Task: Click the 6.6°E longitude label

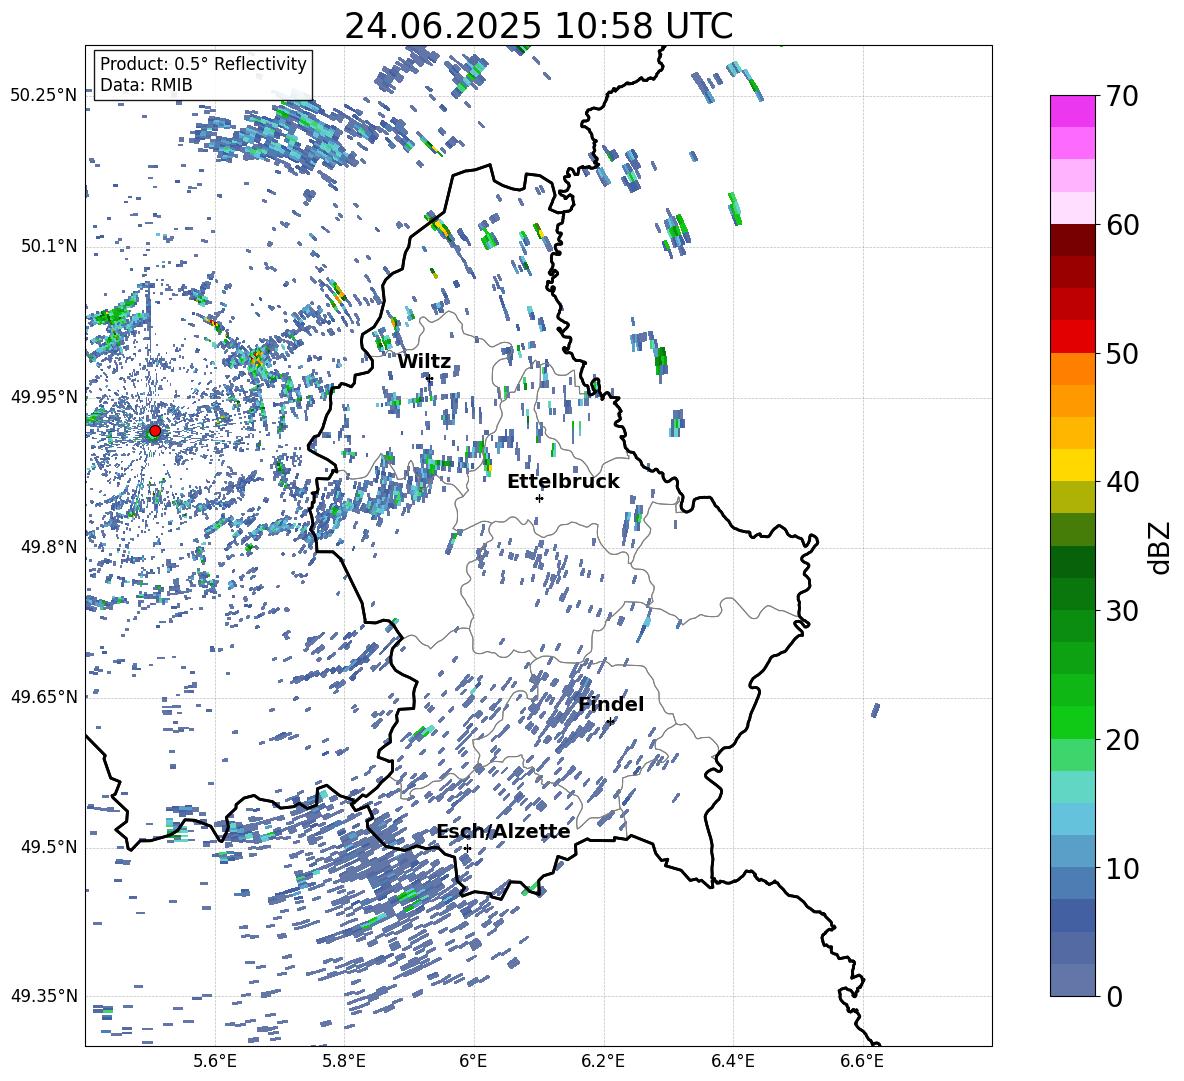Action: click(x=862, y=1061)
